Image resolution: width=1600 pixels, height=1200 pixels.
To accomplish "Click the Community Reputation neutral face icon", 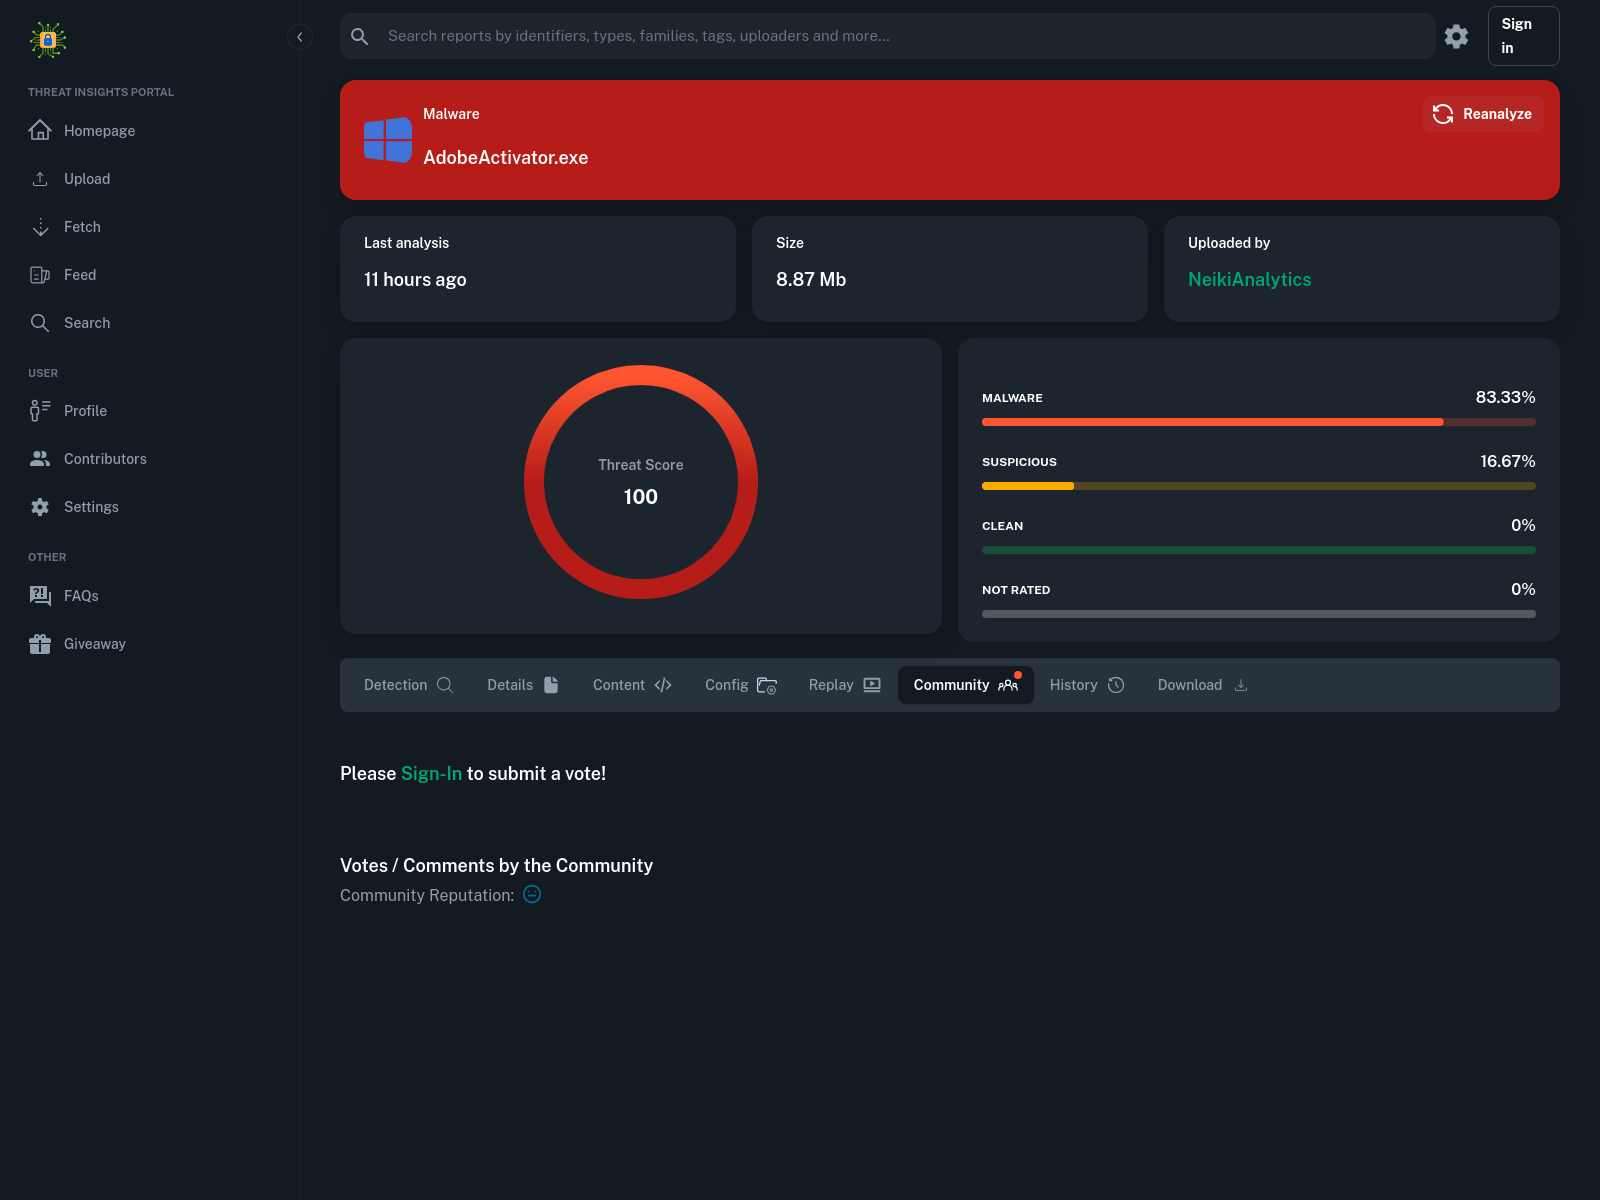I will [x=532, y=894].
